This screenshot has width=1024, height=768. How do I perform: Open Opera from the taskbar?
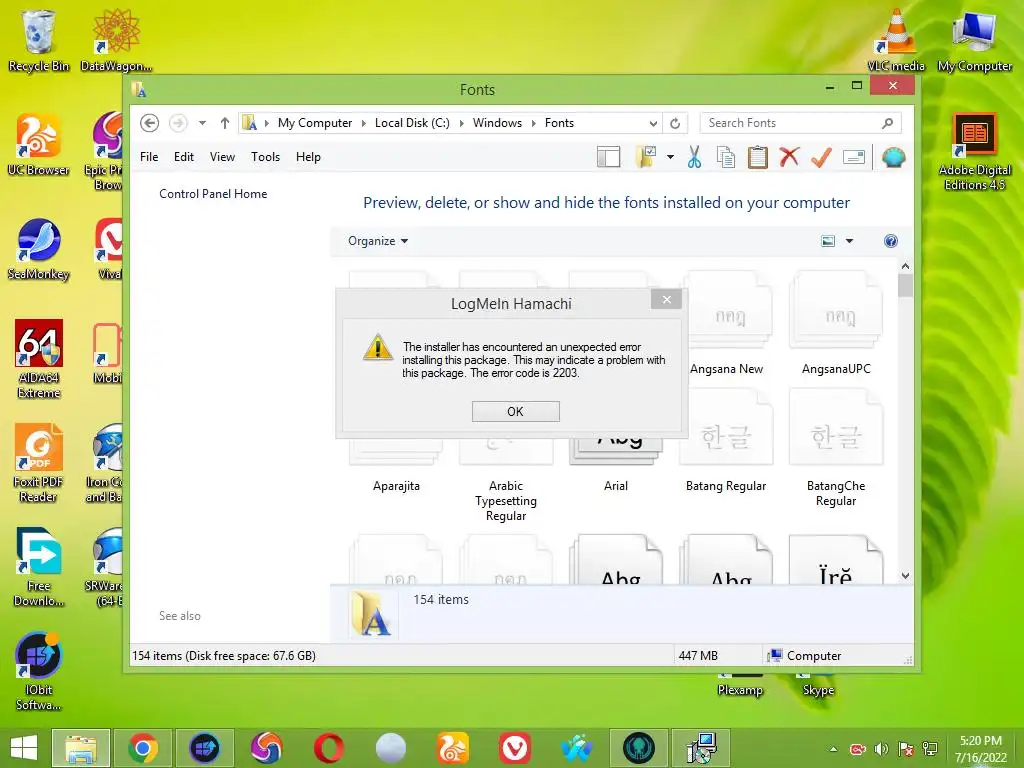(328, 748)
